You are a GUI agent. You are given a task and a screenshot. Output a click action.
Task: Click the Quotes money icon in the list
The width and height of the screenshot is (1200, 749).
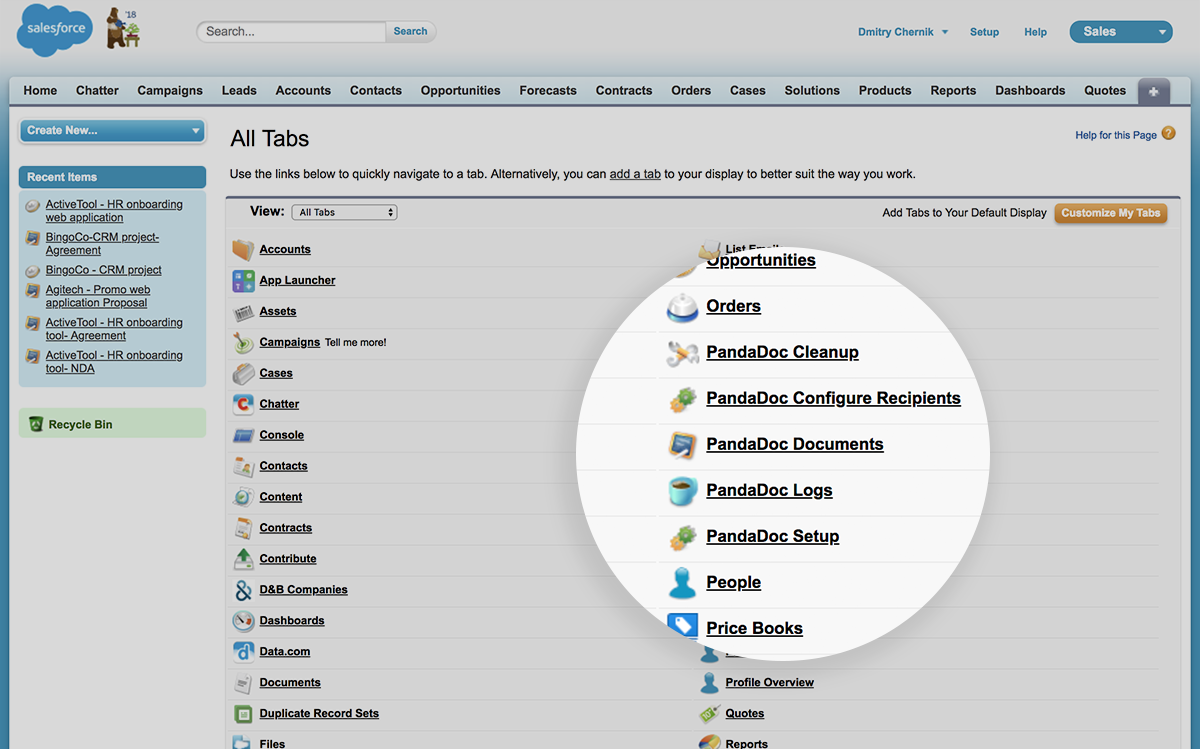(709, 714)
